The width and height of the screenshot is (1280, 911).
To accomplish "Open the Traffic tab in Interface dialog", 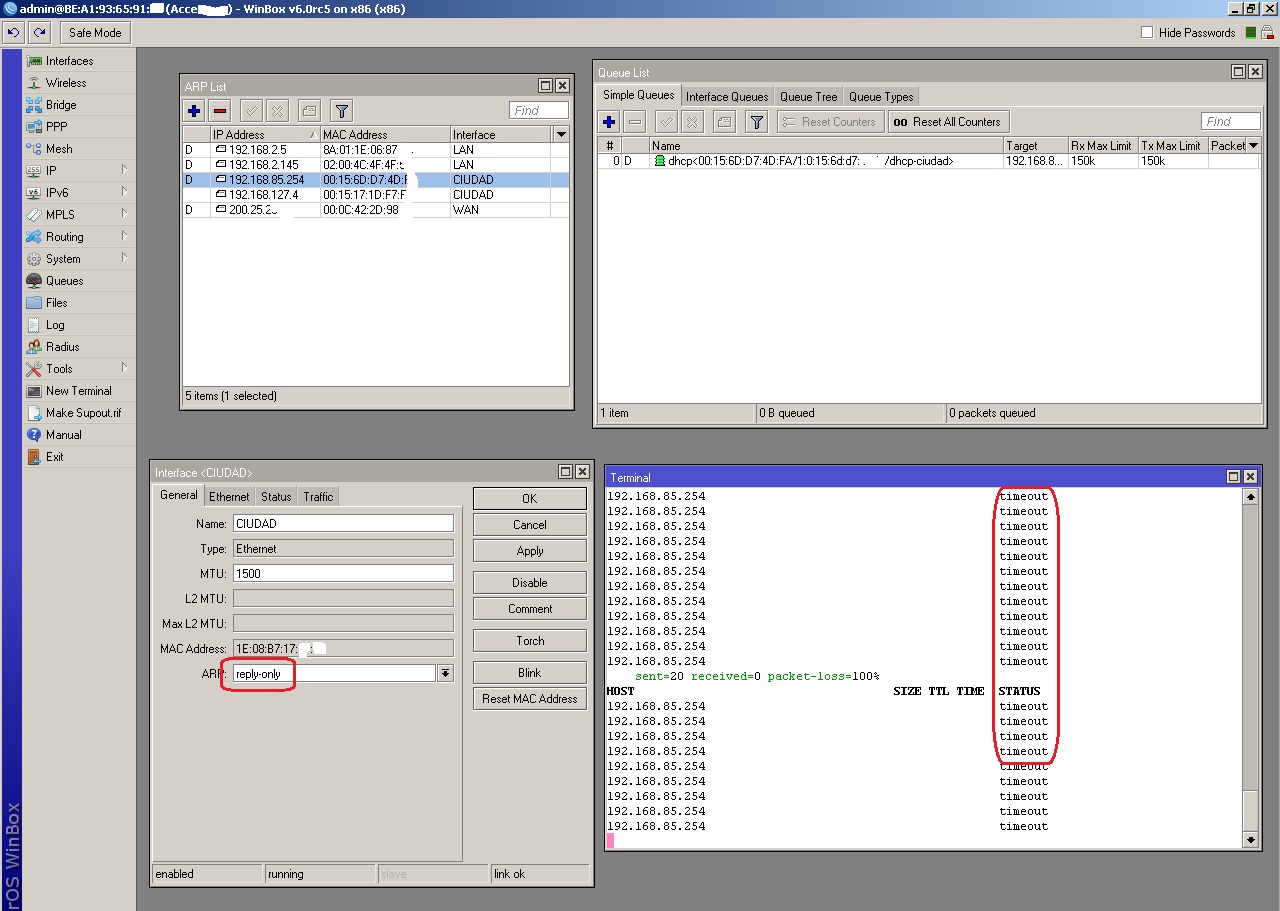I will coord(318,497).
